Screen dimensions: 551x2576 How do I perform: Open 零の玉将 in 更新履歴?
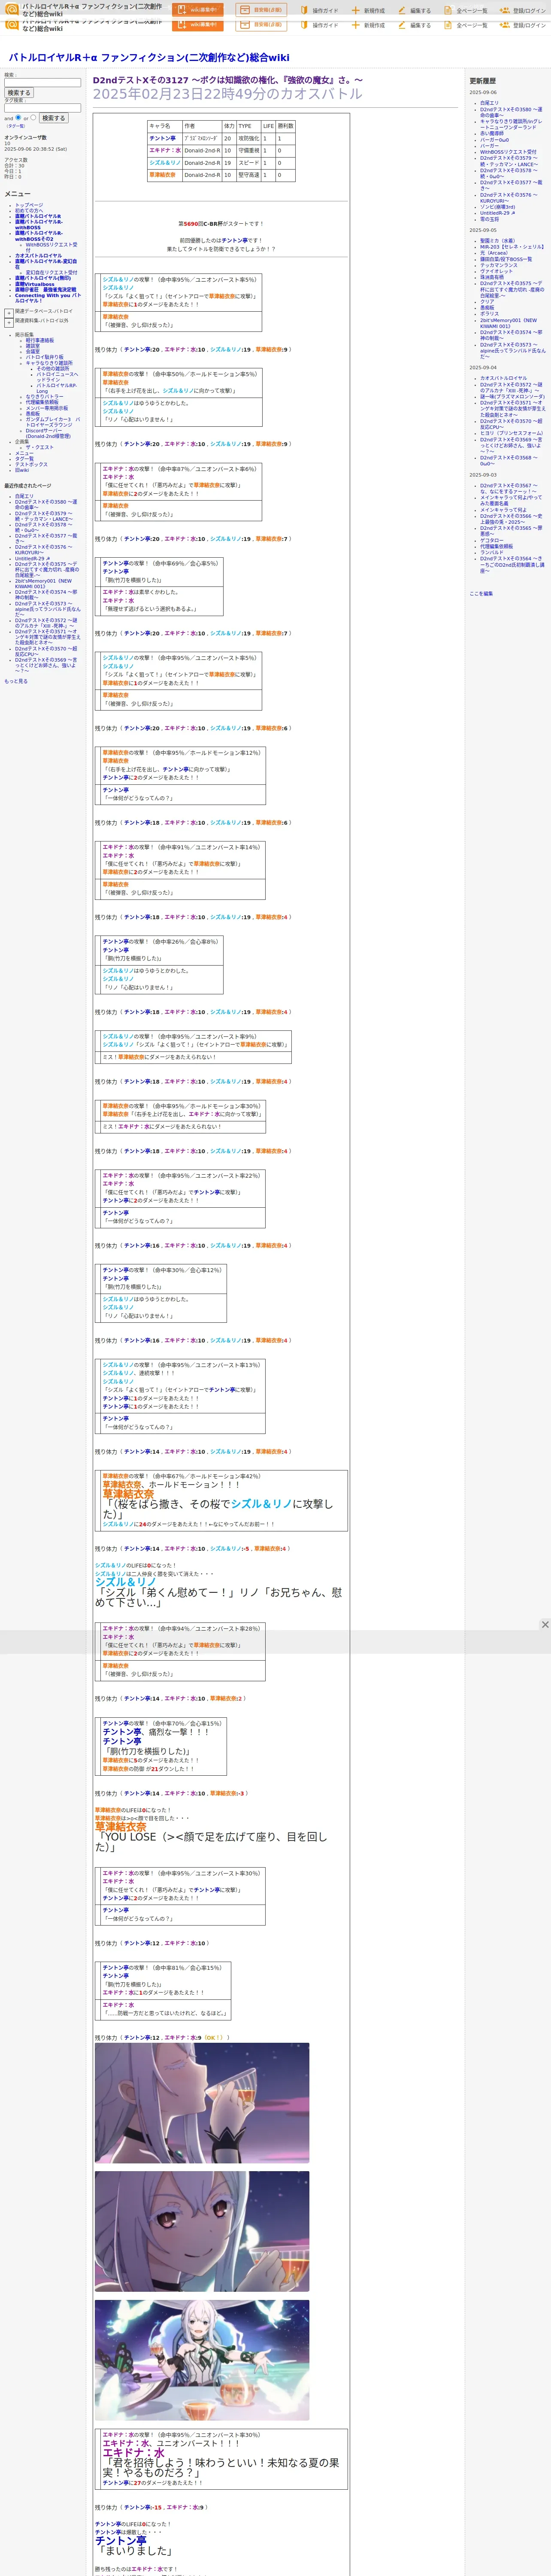click(x=489, y=219)
